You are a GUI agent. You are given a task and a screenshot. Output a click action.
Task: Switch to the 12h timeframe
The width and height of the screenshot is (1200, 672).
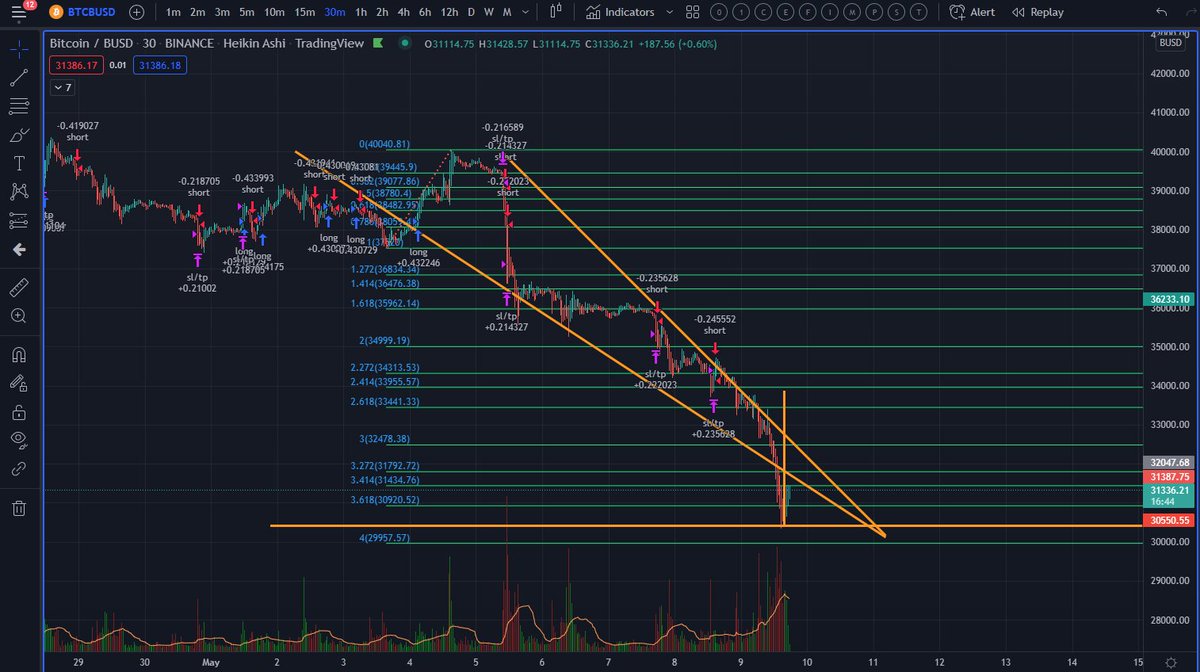click(450, 12)
